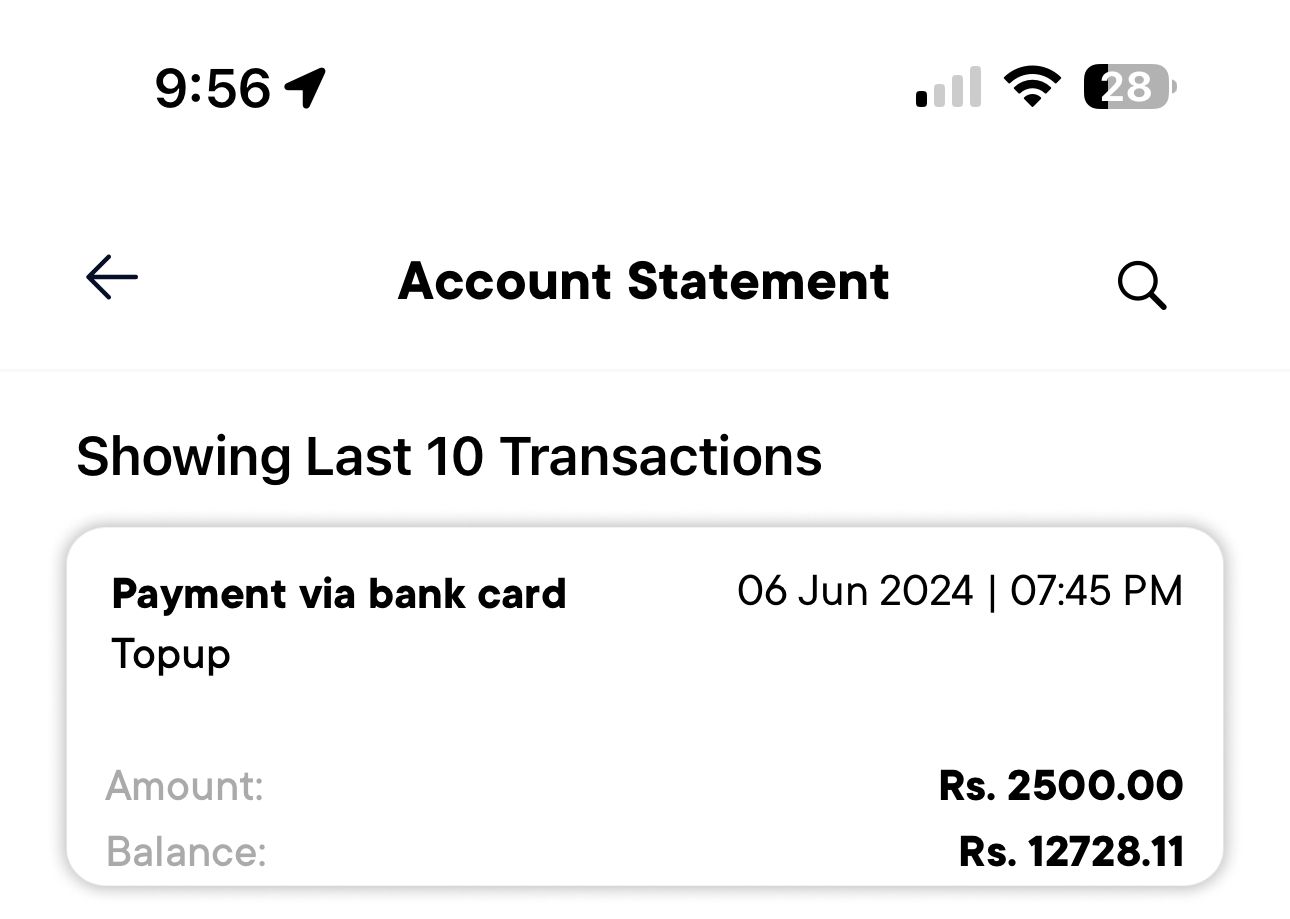This screenshot has width=1290, height=919.
Task: Tap the Account Statement title
Action: click(643, 281)
